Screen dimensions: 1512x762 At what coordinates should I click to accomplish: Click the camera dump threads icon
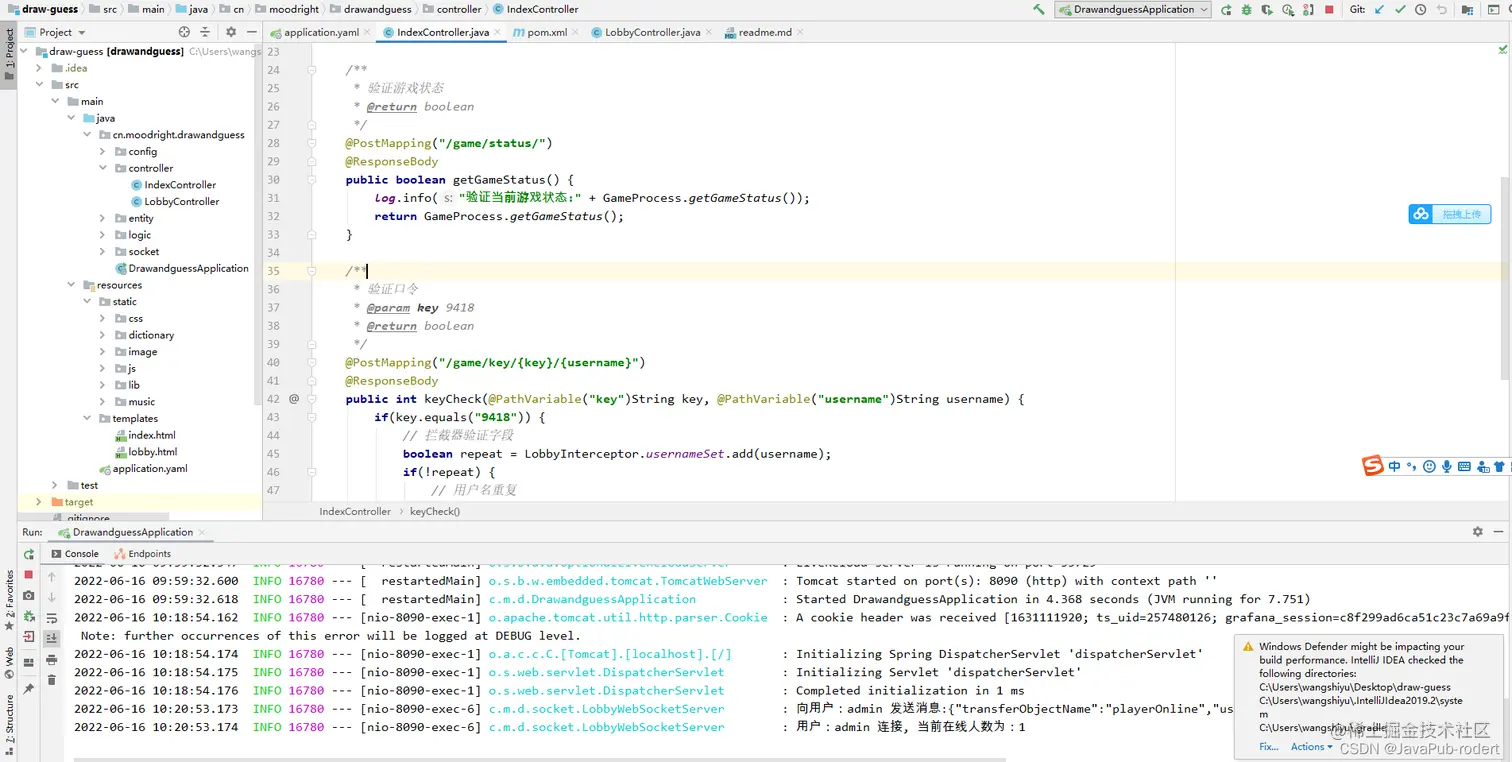(x=29, y=596)
